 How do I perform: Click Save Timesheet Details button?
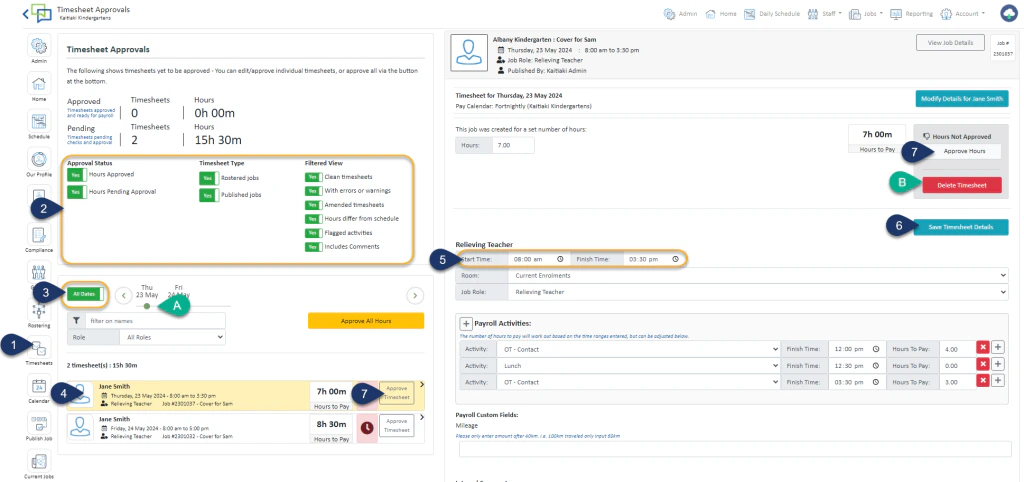pos(960,227)
